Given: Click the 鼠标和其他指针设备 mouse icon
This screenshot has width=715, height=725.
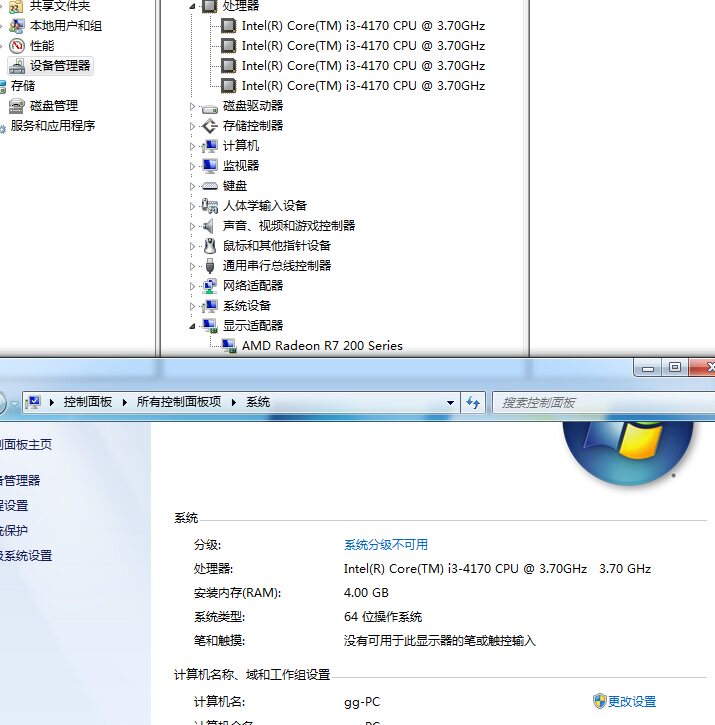Looking at the screenshot, I should (210, 246).
